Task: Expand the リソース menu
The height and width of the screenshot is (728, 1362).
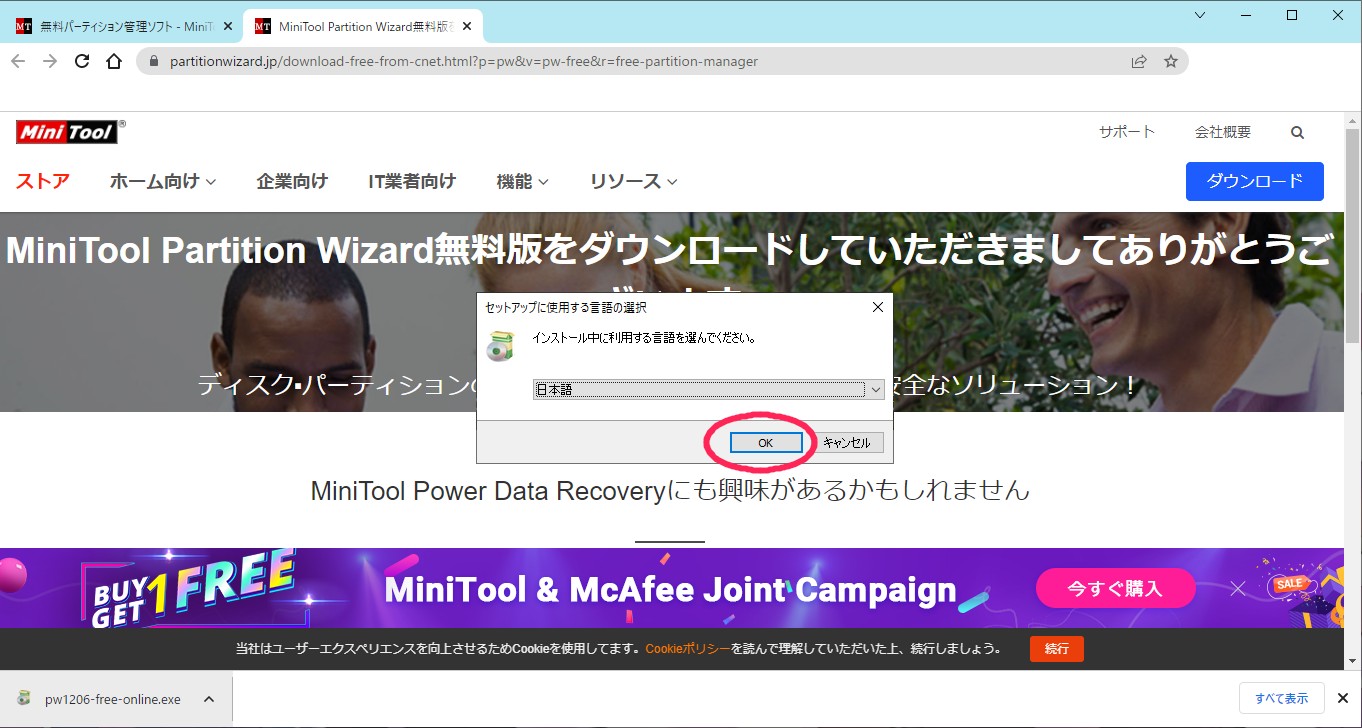Action: 633,181
